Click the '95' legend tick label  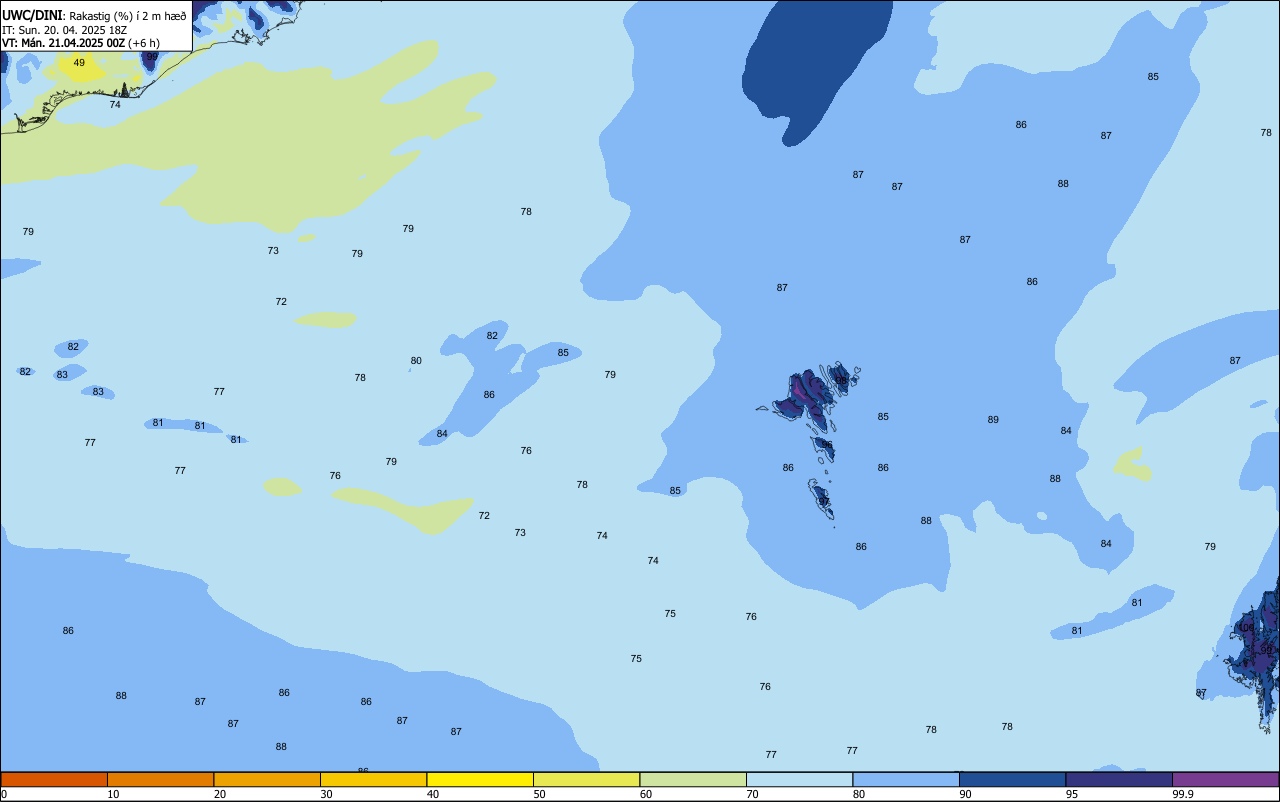pos(1072,794)
